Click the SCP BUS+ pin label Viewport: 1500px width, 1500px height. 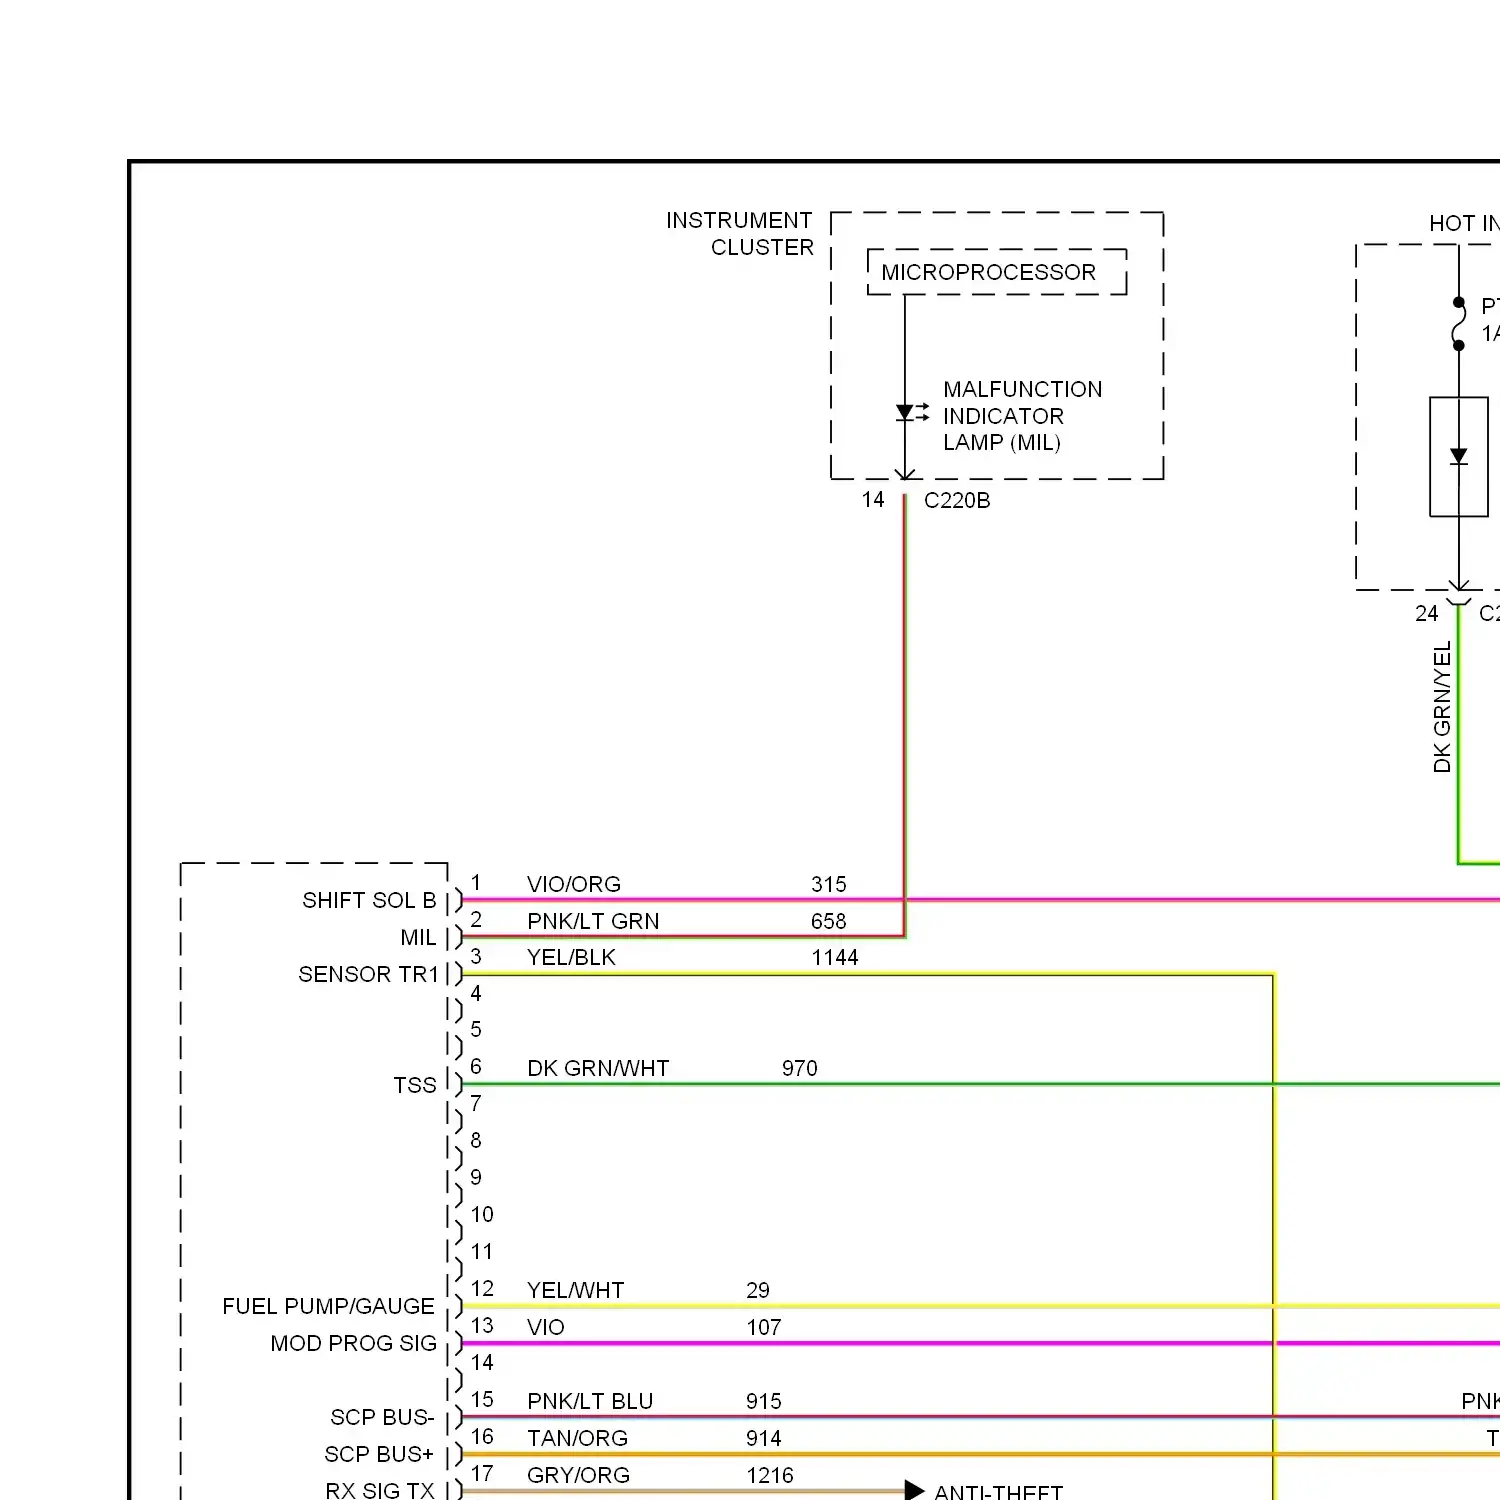coord(379,1454)
